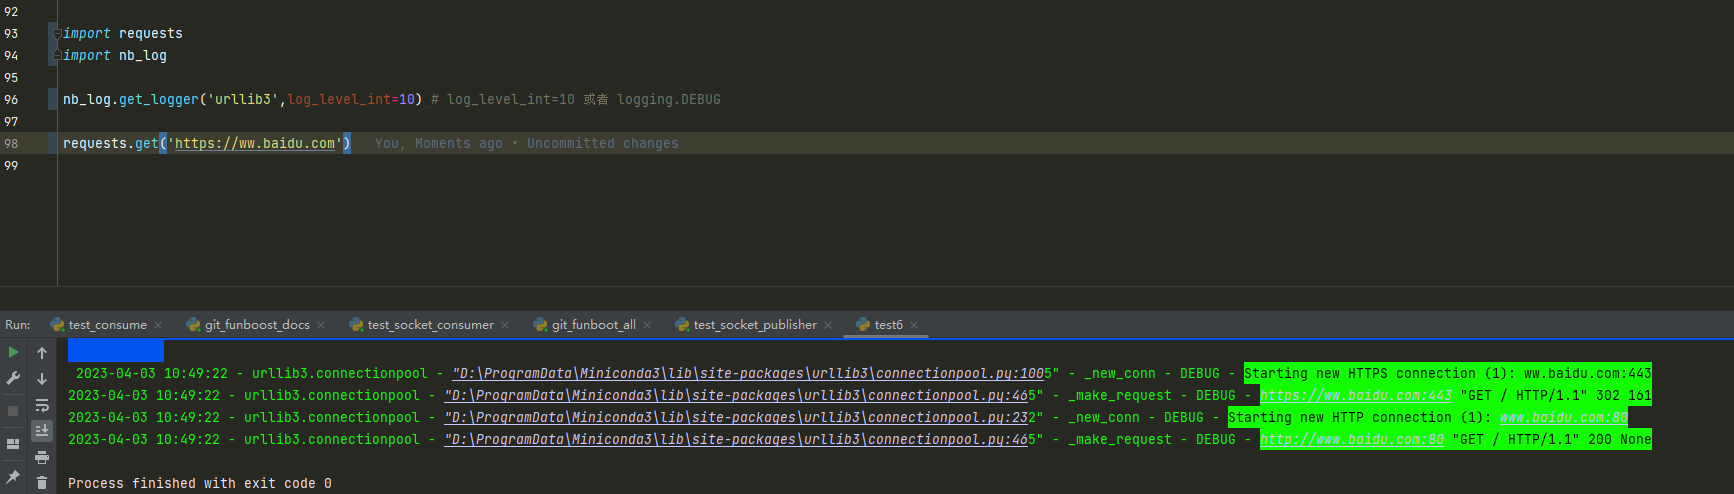
Task: Jump up the stack trace with up arrow
Action: point(42,353)
